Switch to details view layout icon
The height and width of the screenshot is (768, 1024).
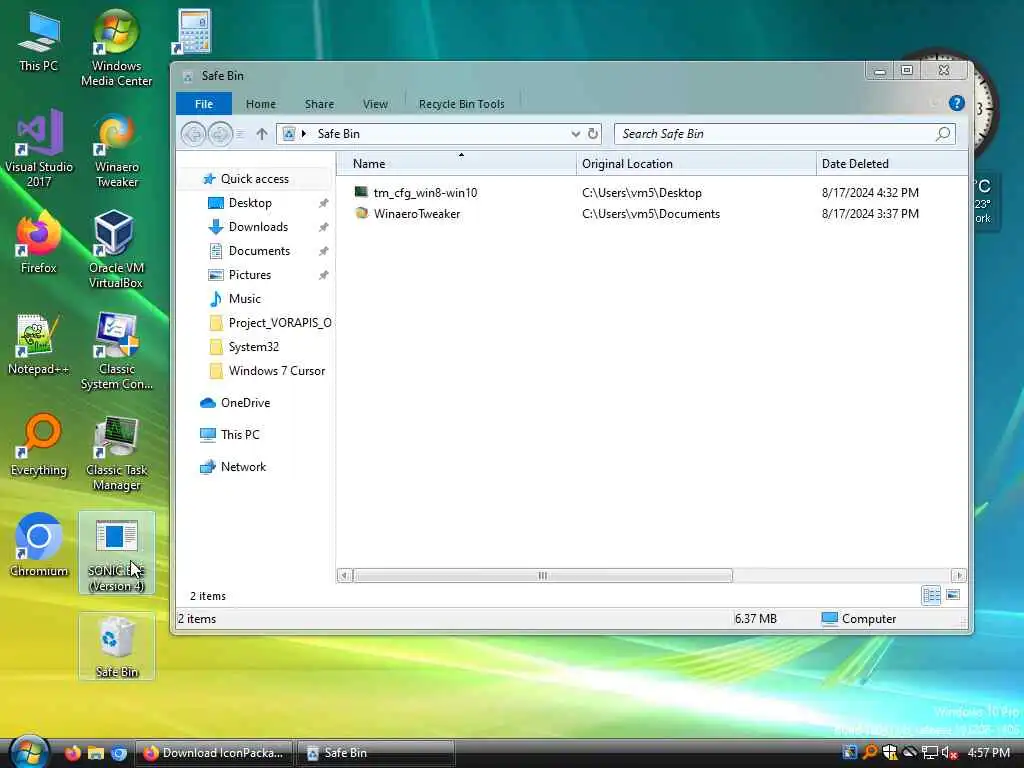[931, 595]
